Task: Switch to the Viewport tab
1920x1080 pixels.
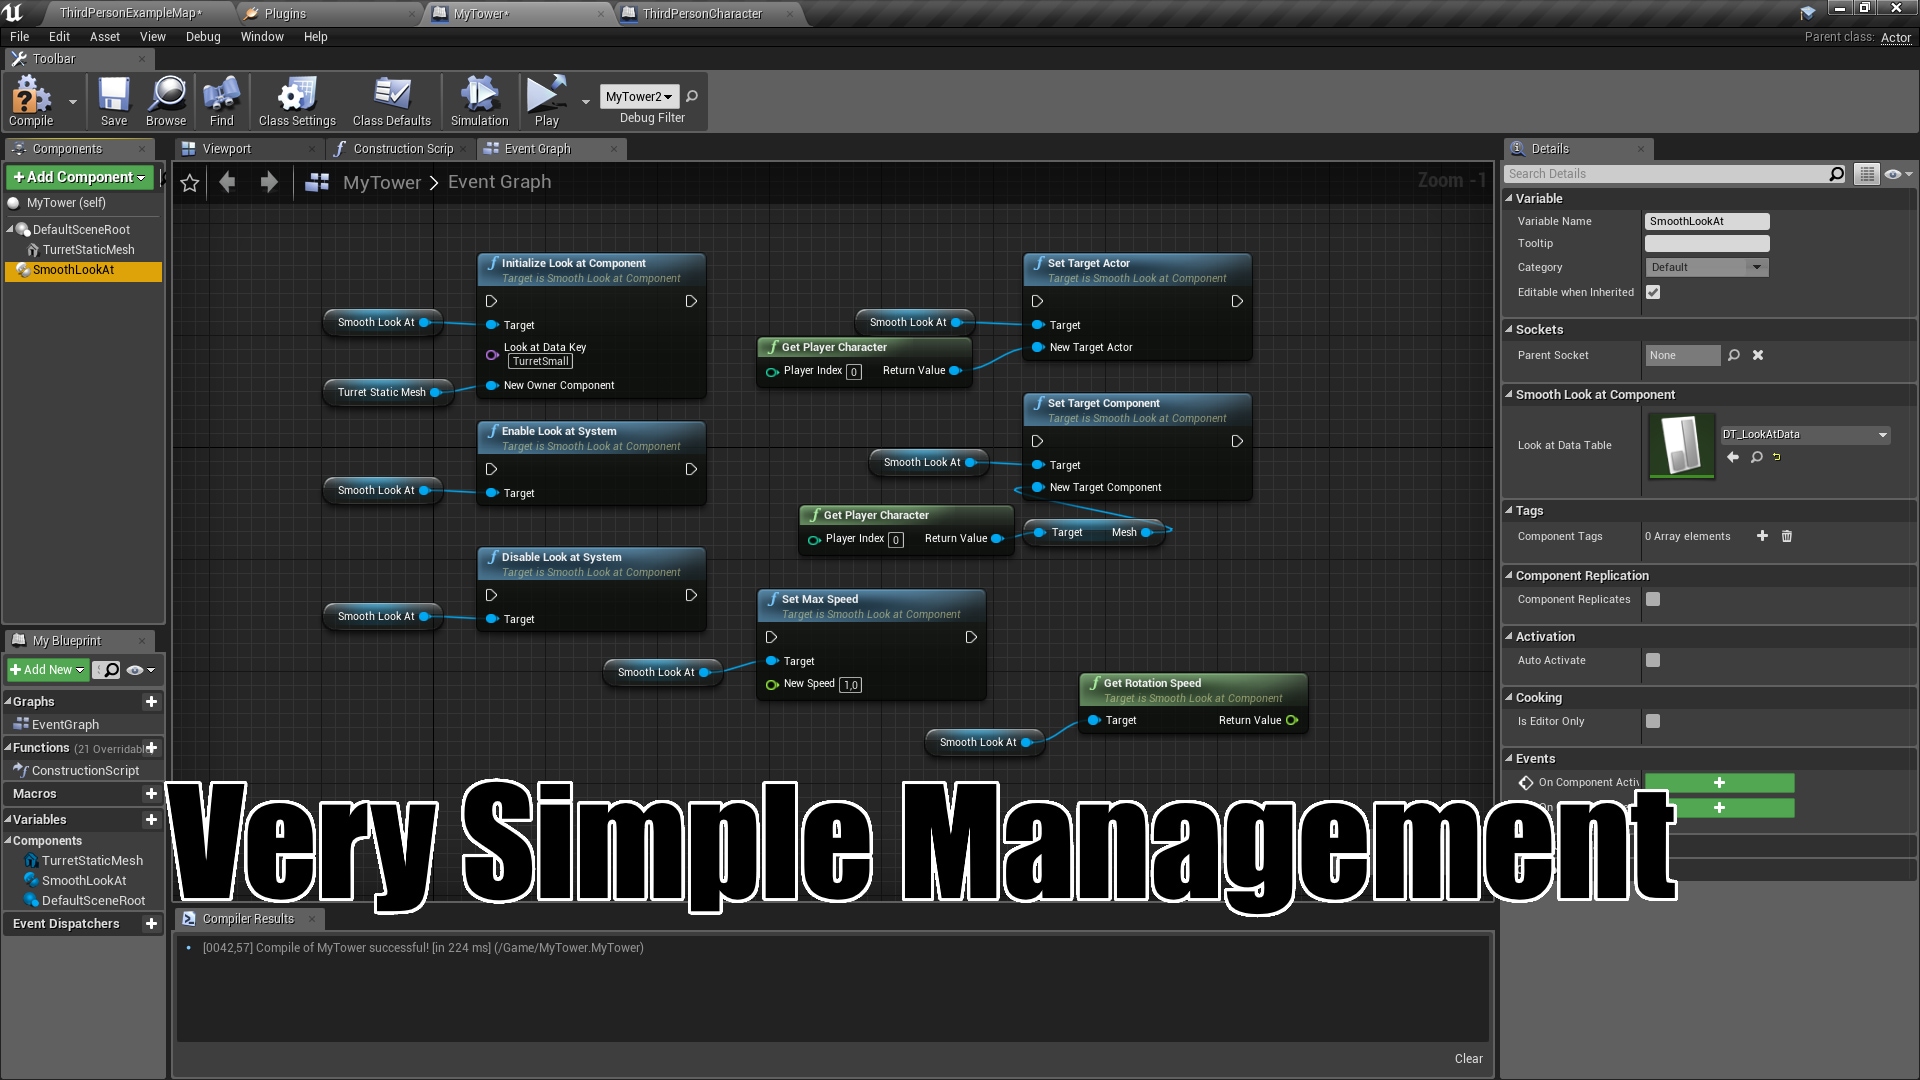Action: [228, 148]
